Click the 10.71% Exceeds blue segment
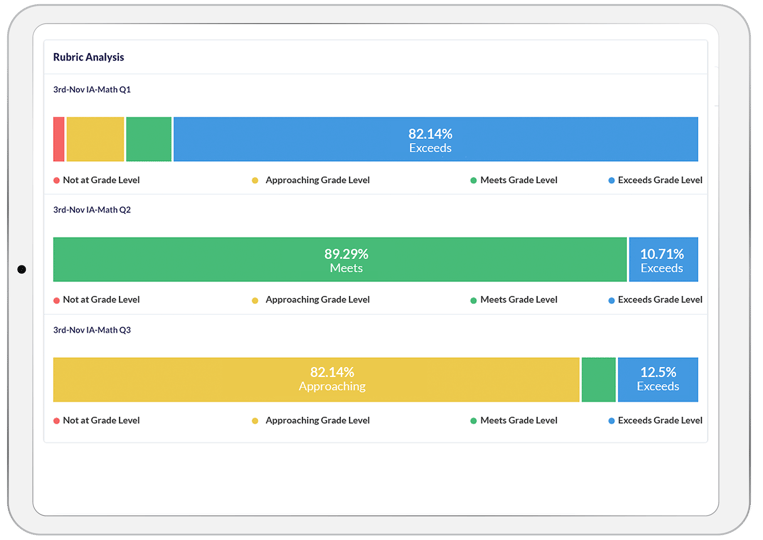 pos(663,259)
